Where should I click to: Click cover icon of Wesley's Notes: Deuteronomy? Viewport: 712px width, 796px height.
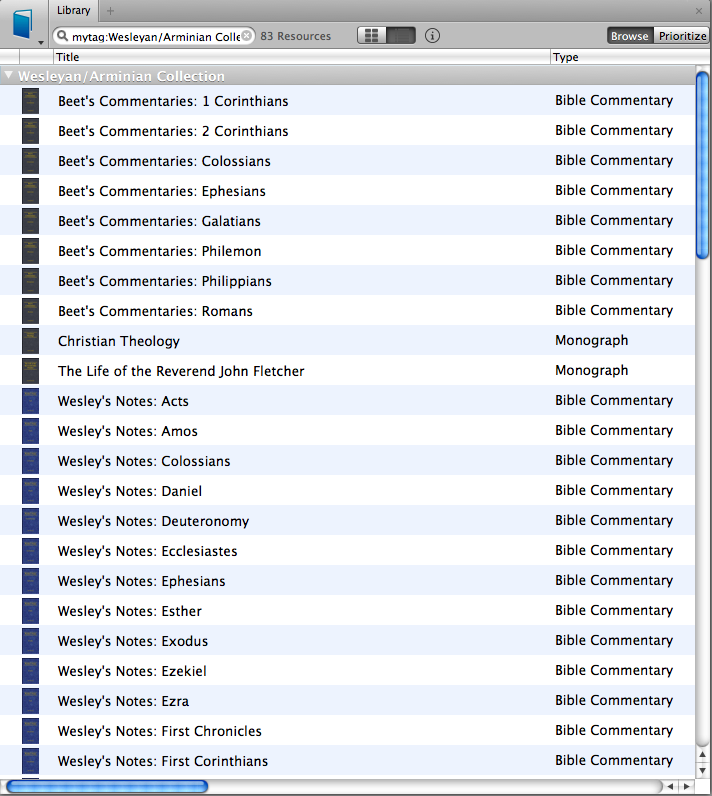click(x=30, y=520)
